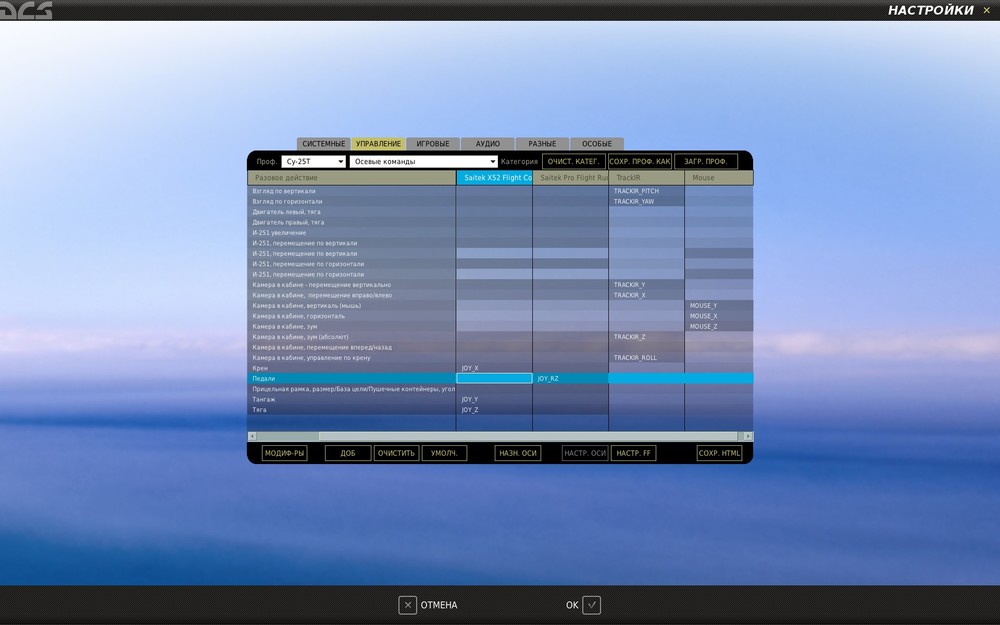The width and height of the screenshot is (1000, 625).
Task: Click the TRACKIR_Z binding cell
Action: point(646,337)
